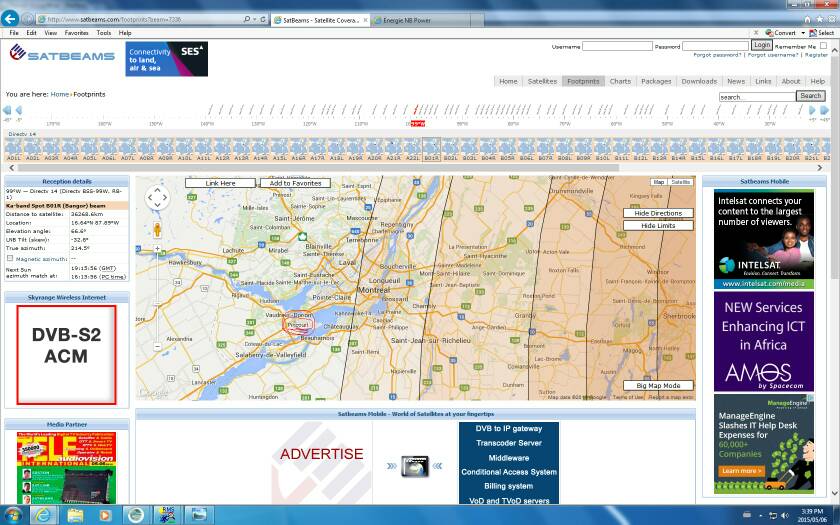Switch map to Map view

[658, 182]
